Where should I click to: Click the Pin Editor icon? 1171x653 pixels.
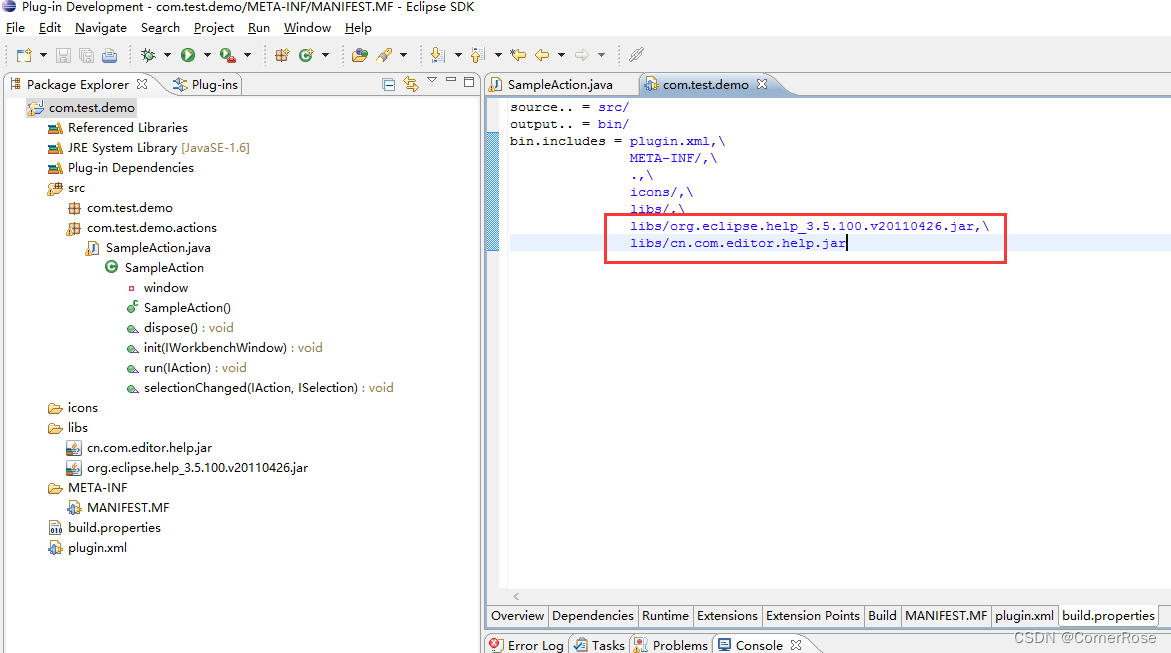636,55
